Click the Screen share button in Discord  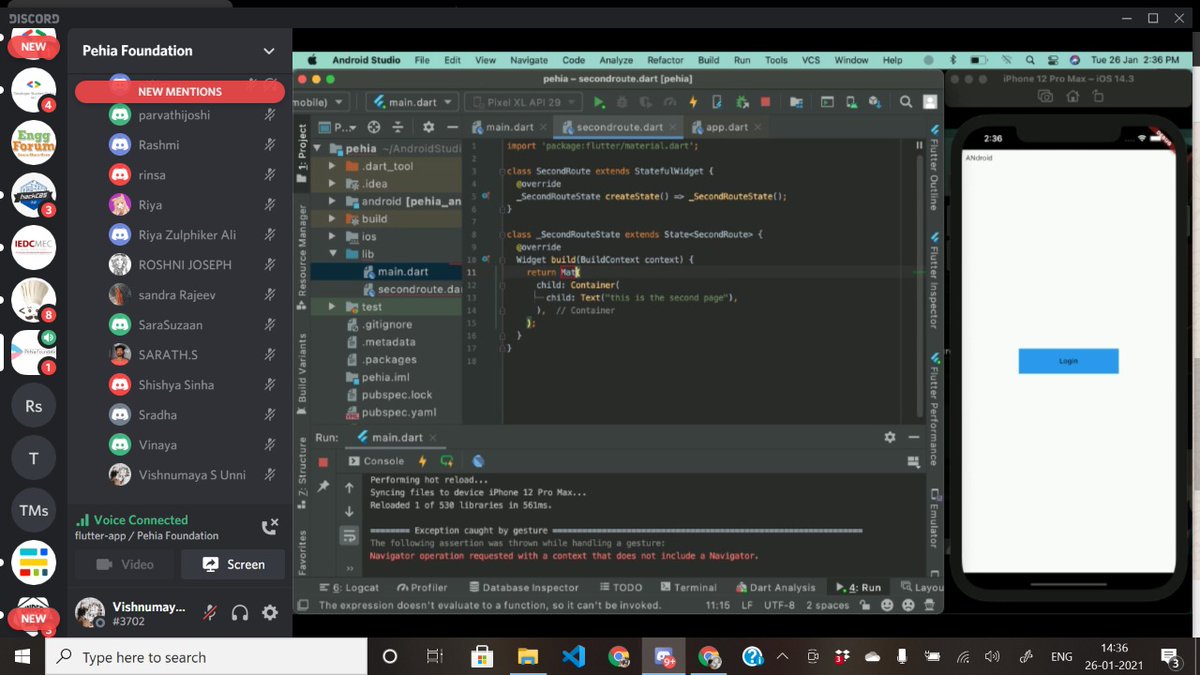[x=233, y=564]
